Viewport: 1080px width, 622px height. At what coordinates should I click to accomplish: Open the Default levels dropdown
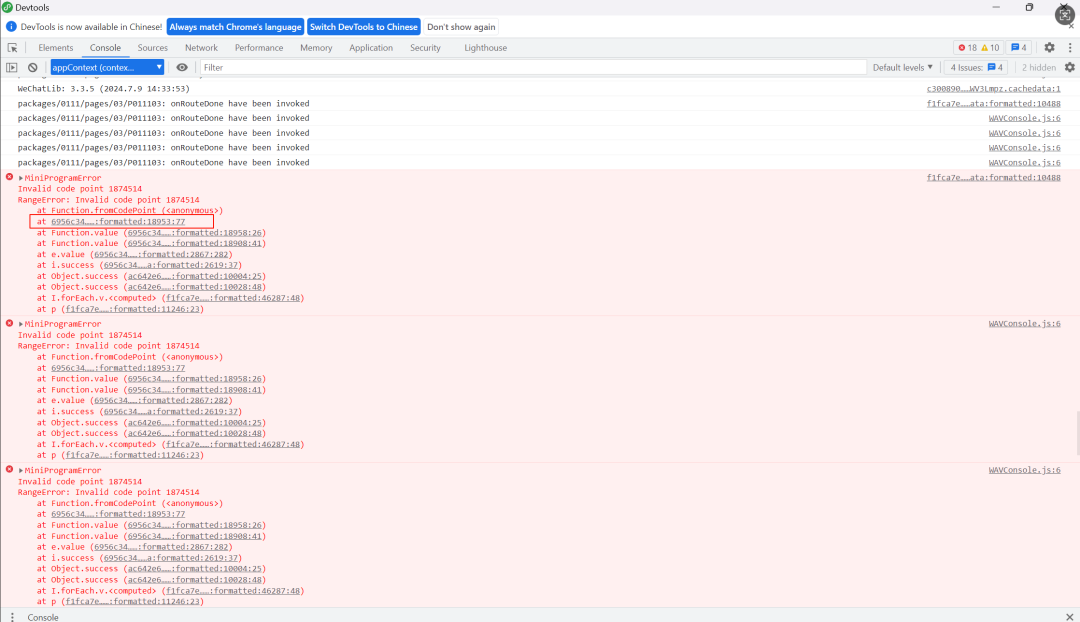coord(902,68)
